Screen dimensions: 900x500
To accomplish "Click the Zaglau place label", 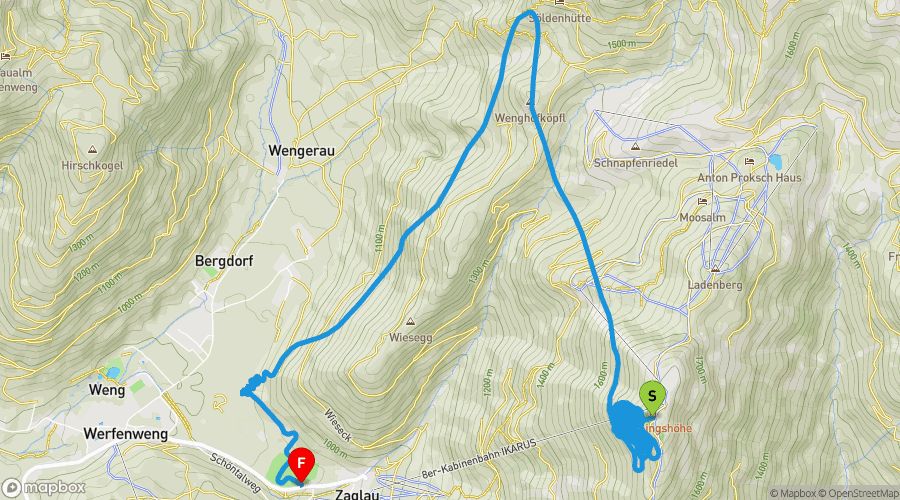I will tap(357, 494).
